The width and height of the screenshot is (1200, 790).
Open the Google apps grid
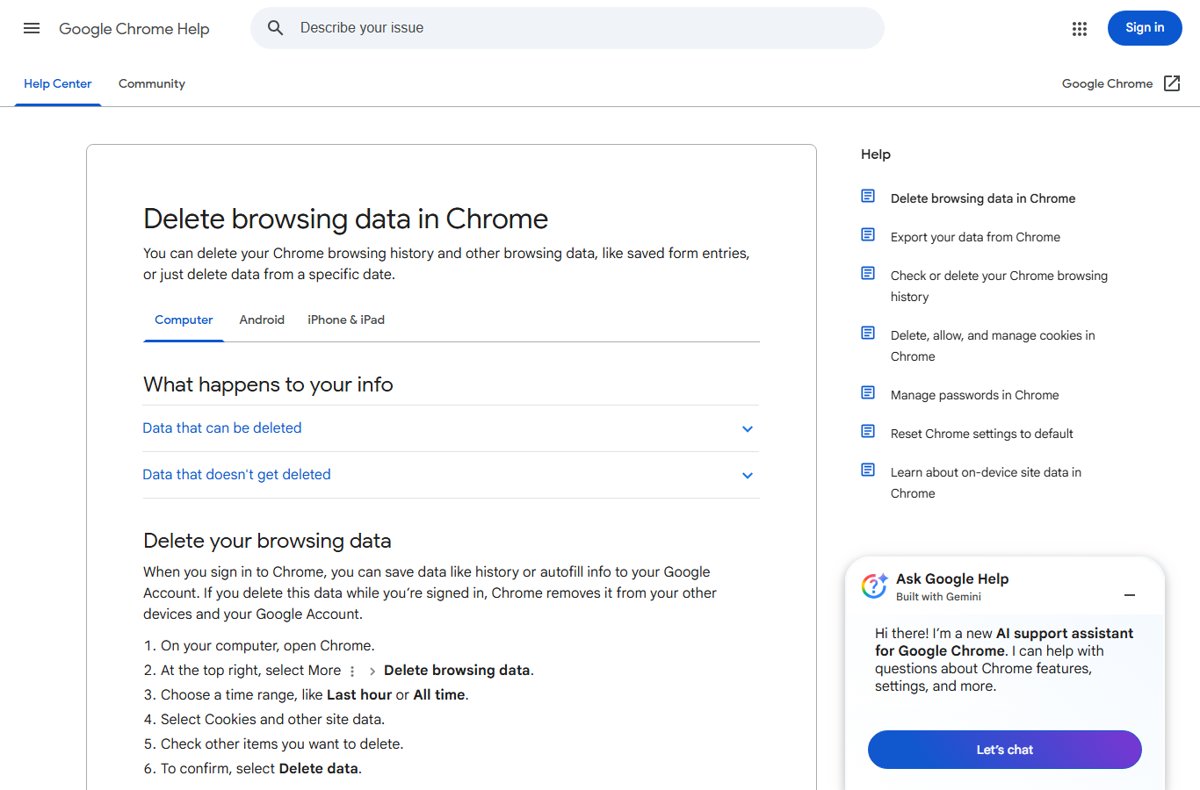1079,29
